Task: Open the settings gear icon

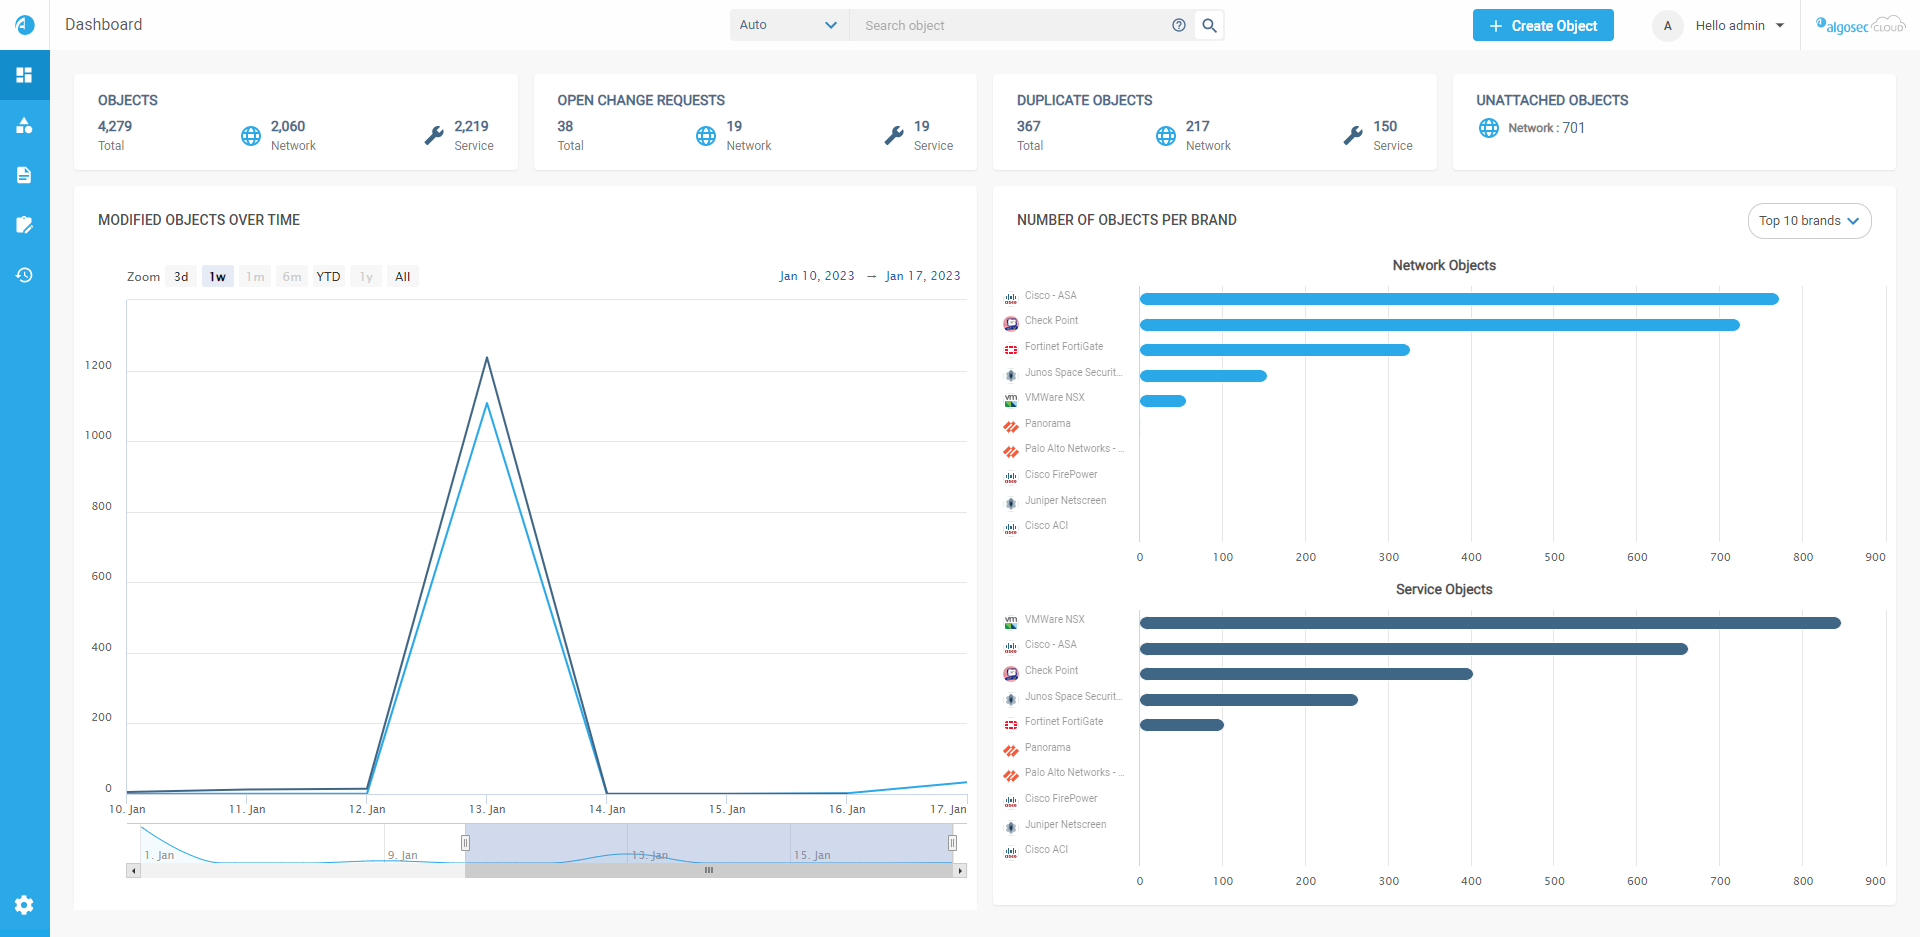Action: pyautogui.click(x=24, y=905)
